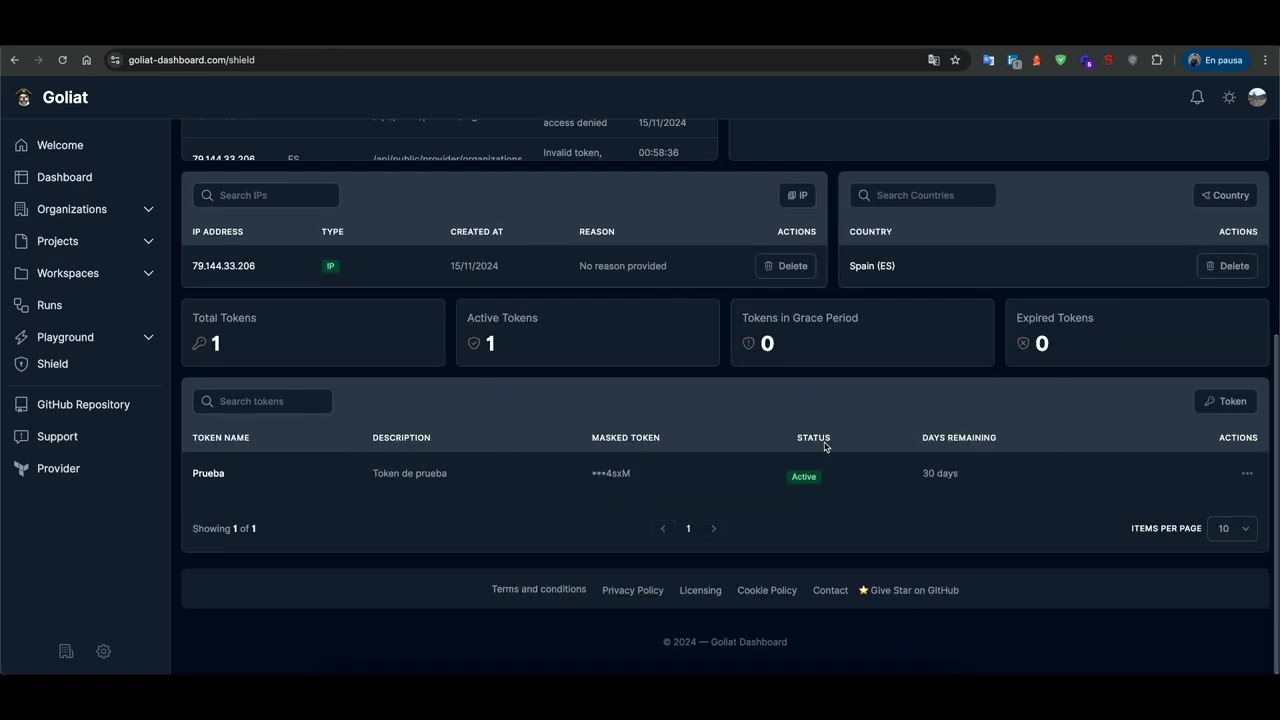This screenshot has height=720, width=1280.
Task: Open settings with the gear icon in header
Action: [x=1229, y=97]
